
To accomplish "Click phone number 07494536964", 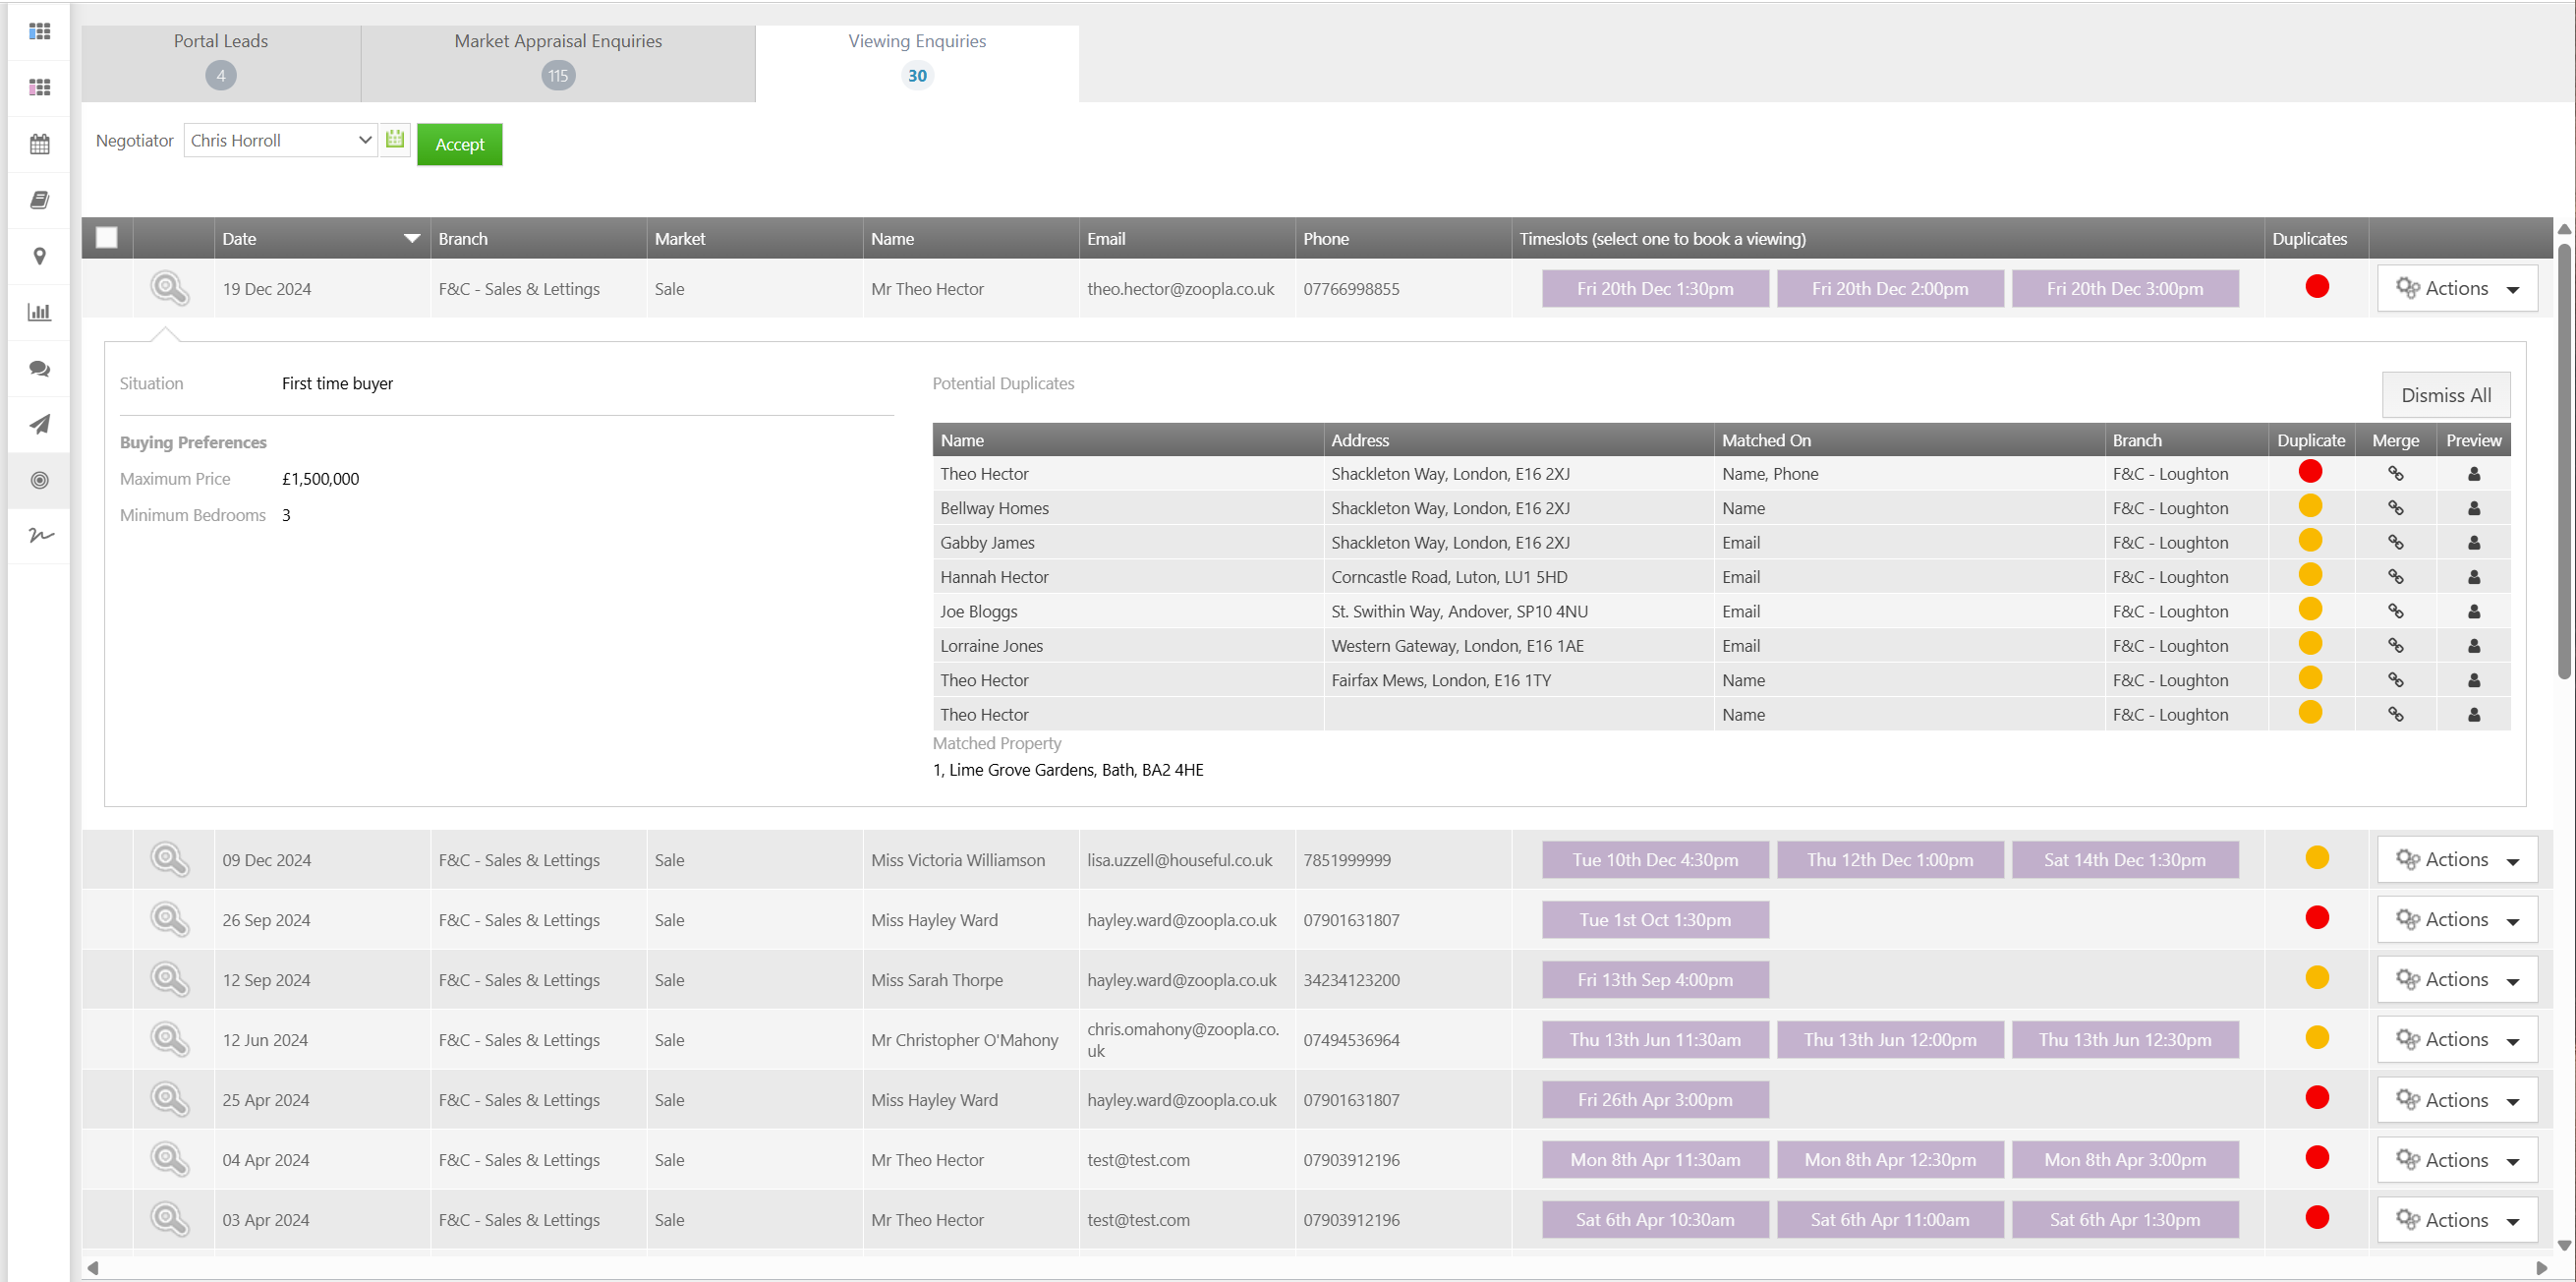I will click(x=1351, y=1040).
